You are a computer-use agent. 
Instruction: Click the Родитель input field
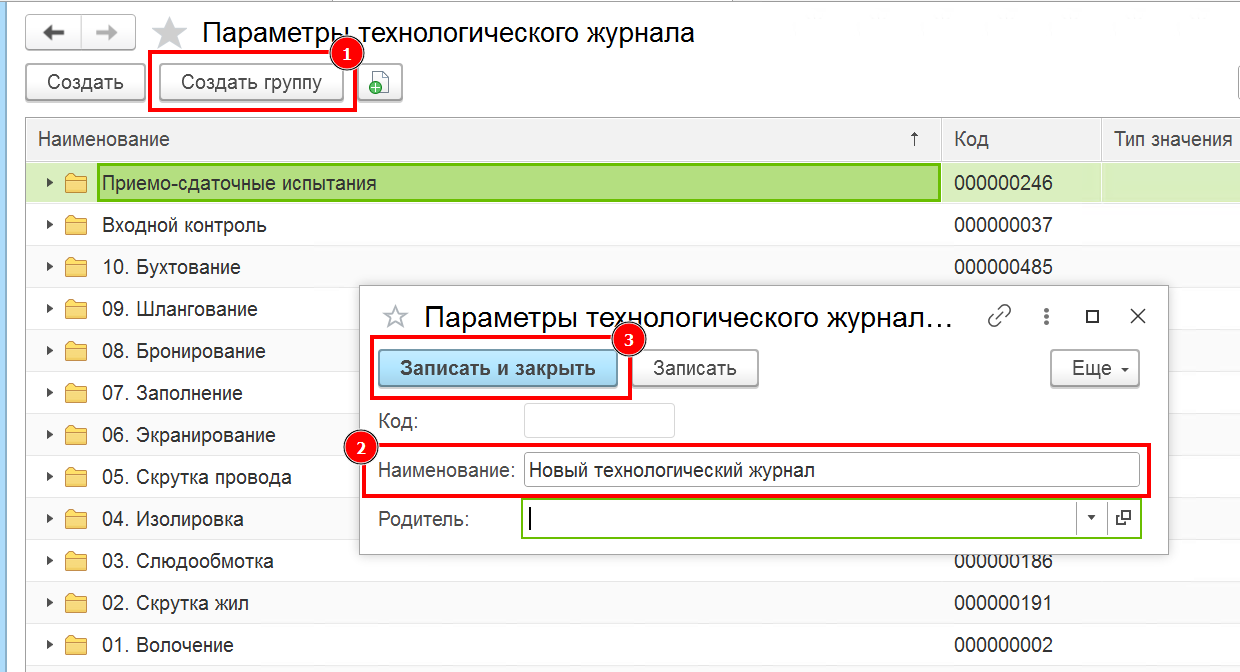coord(799,518)
